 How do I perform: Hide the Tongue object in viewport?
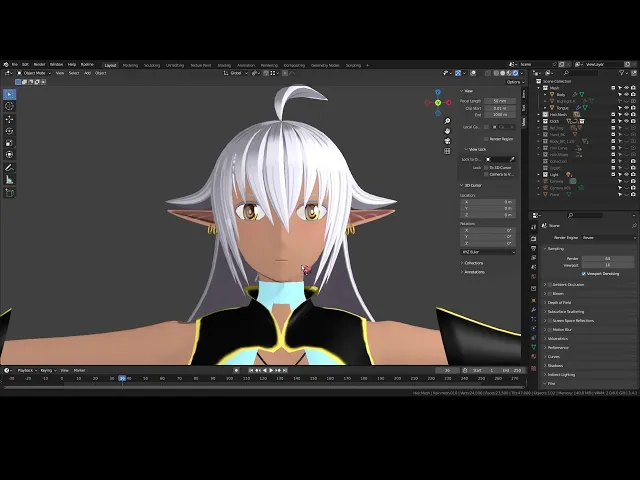pyautogui.click(x=627, y=108)
